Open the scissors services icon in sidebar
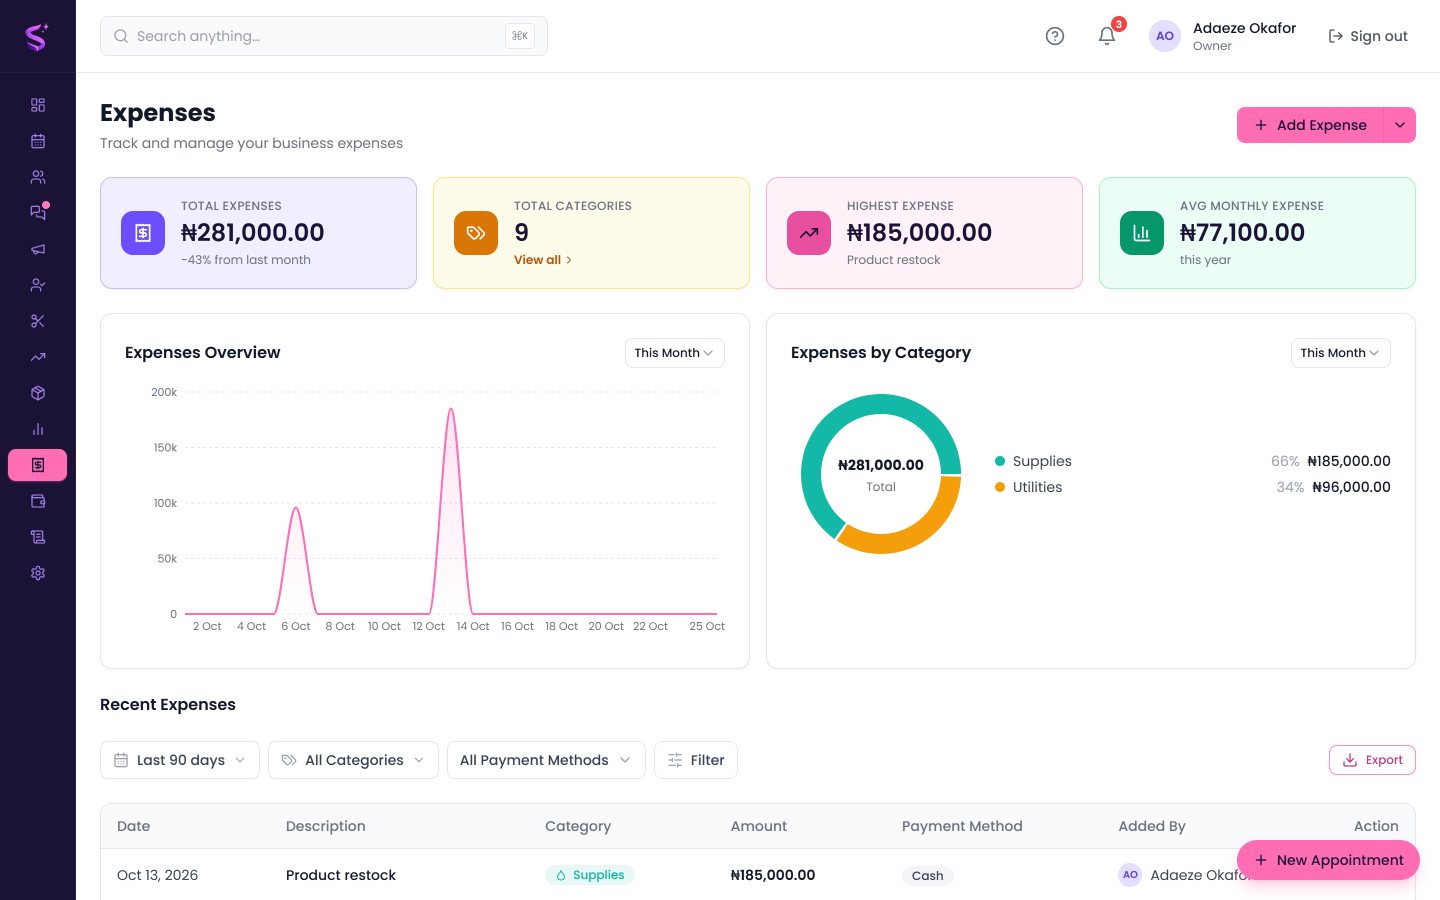This screenshot has width=1440, height=900. coord(38,321)
